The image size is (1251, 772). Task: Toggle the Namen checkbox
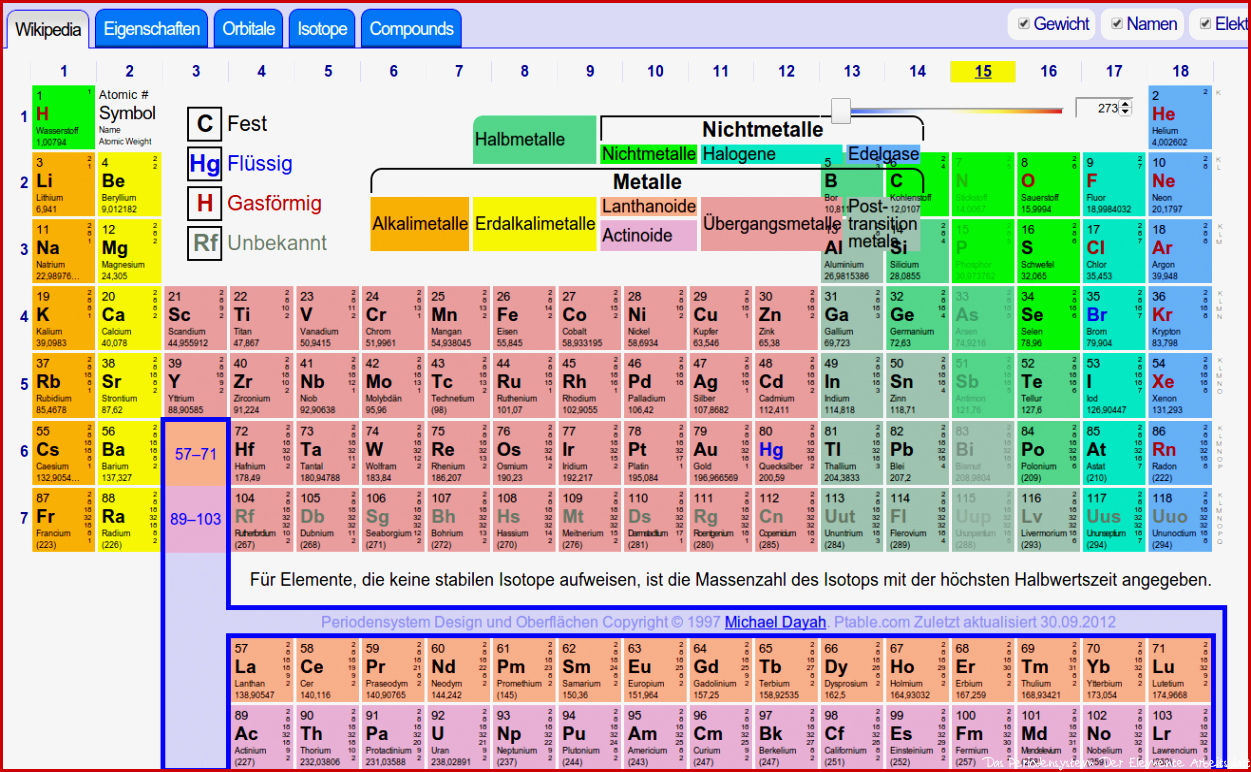pos(1117,24)
